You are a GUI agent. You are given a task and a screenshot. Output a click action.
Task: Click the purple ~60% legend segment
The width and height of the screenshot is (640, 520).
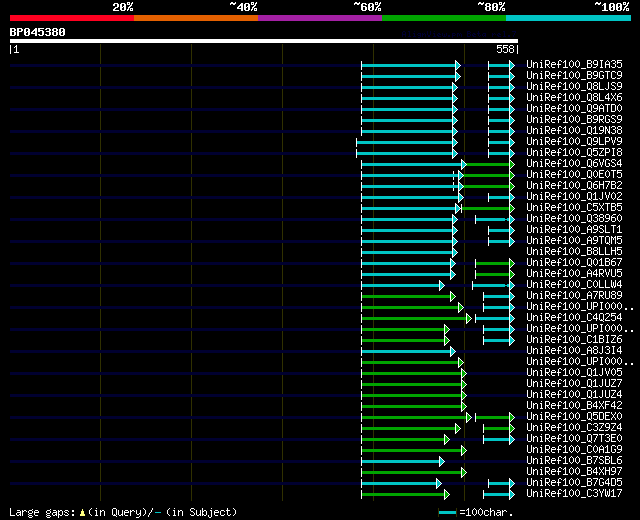pyautogui.click(x=320, y=18)
